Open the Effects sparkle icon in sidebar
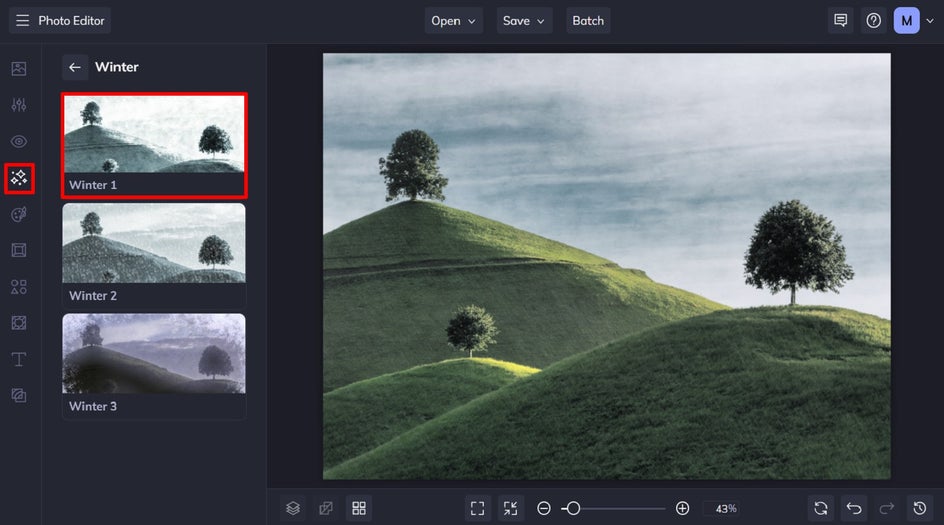Image resolution: width=944 pixels, height=525 pixels. point(19,178)
